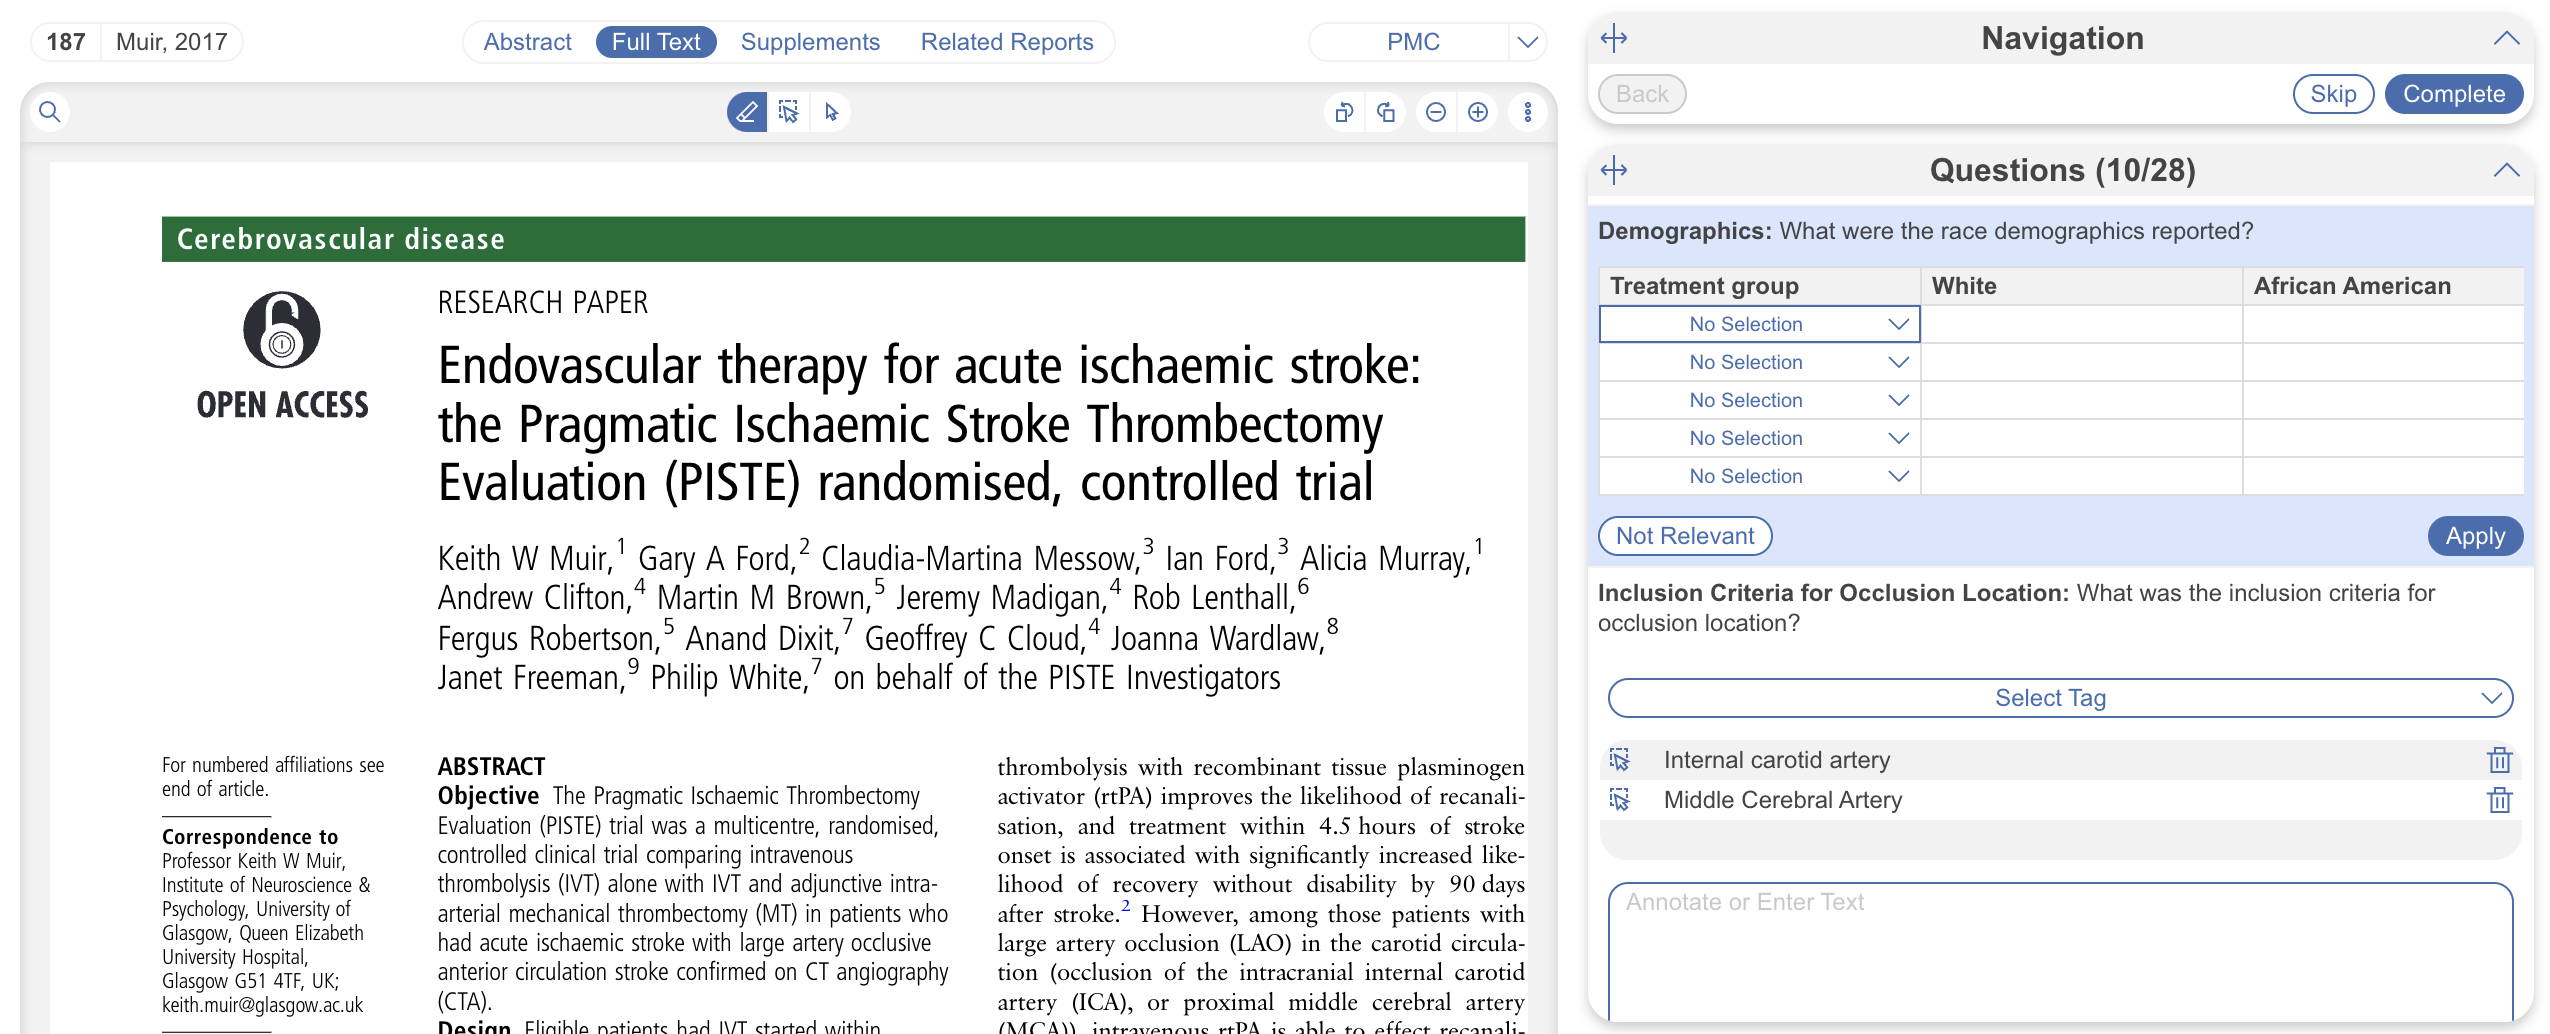
Task: Zoom in on the PDF
Action: click(1478, 112)
